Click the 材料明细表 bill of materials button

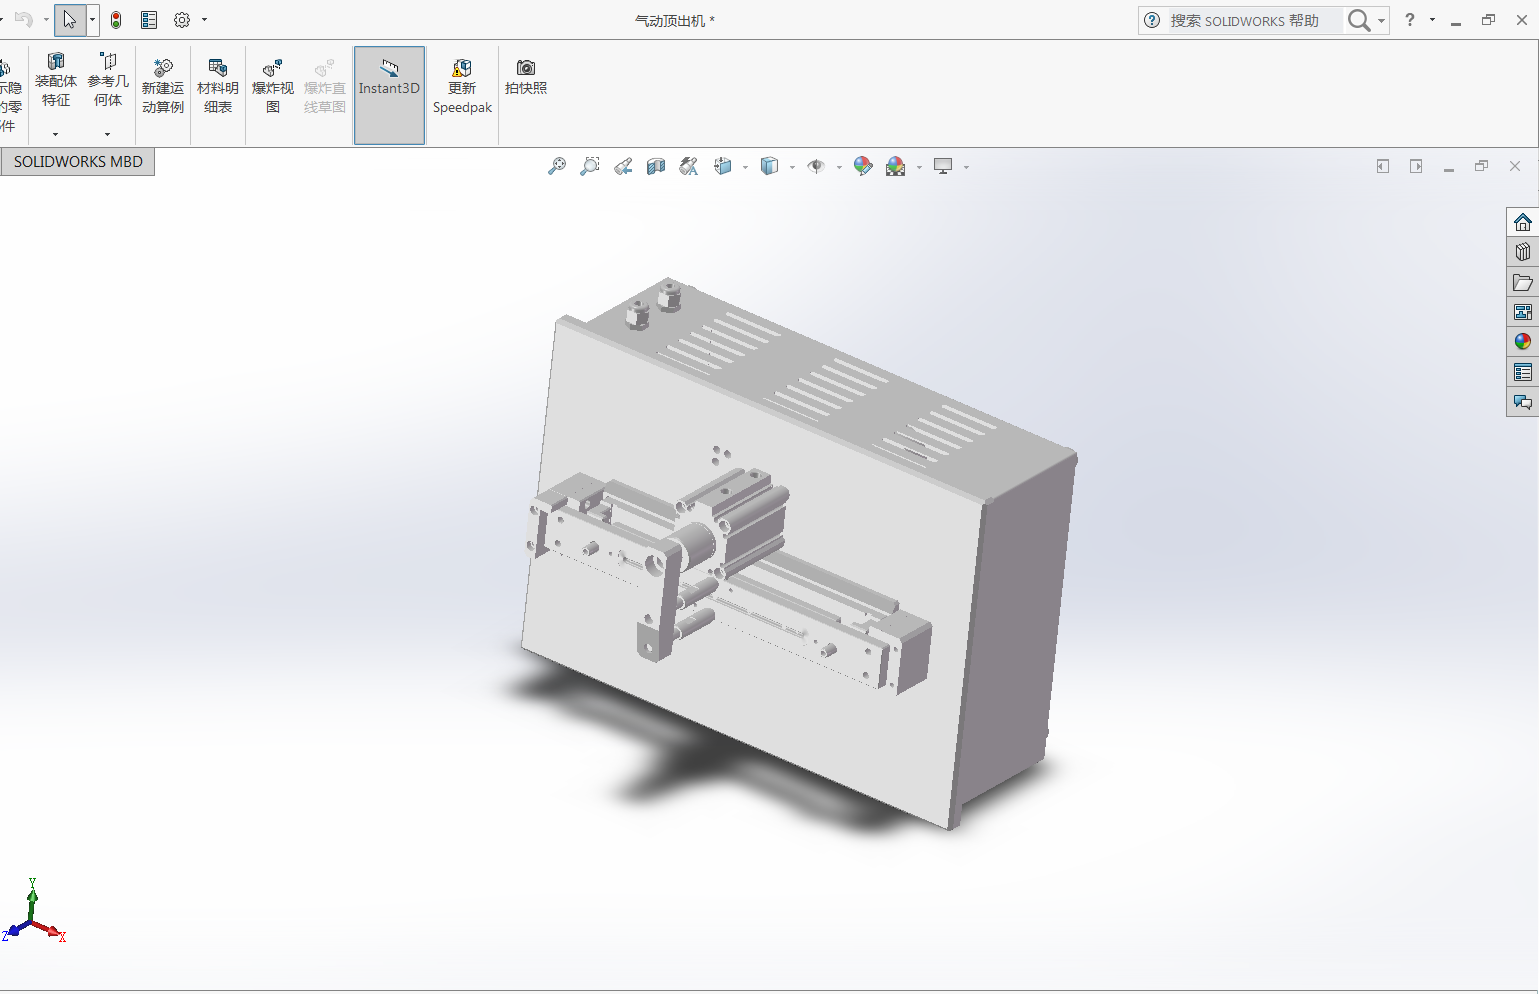[217, 86]
